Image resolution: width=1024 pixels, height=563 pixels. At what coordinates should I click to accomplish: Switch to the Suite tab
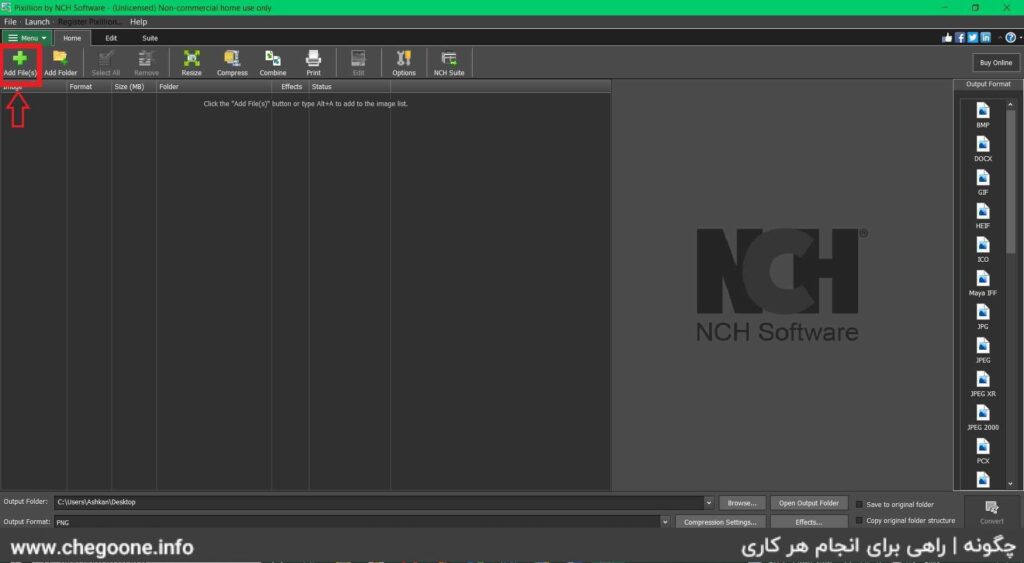(150, 38)
